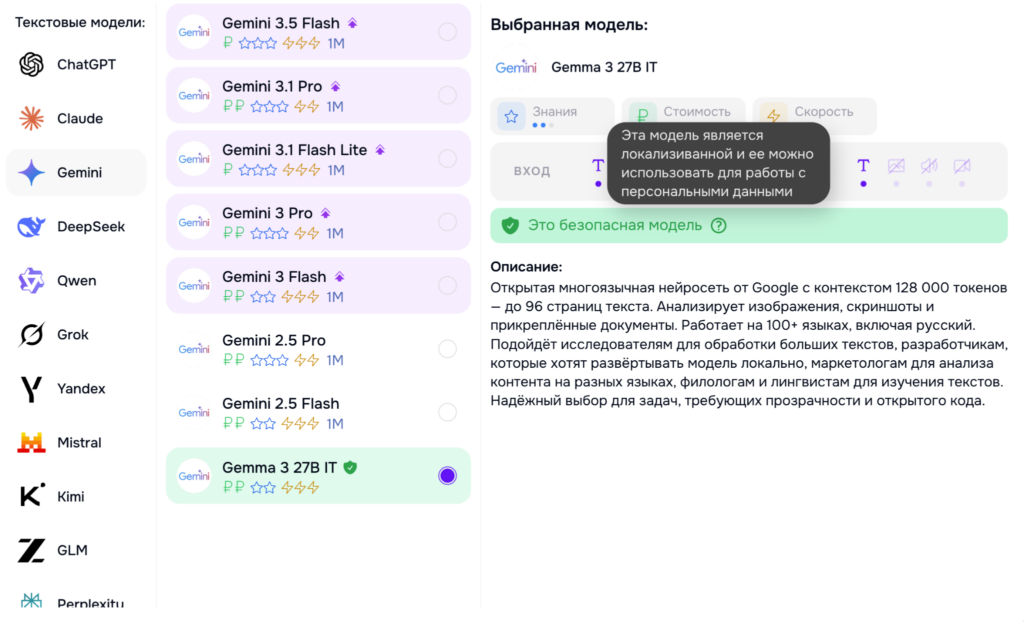
Task: Click the premium badge next to Gemini 3 Pro
Action: (x=326, y=214)
